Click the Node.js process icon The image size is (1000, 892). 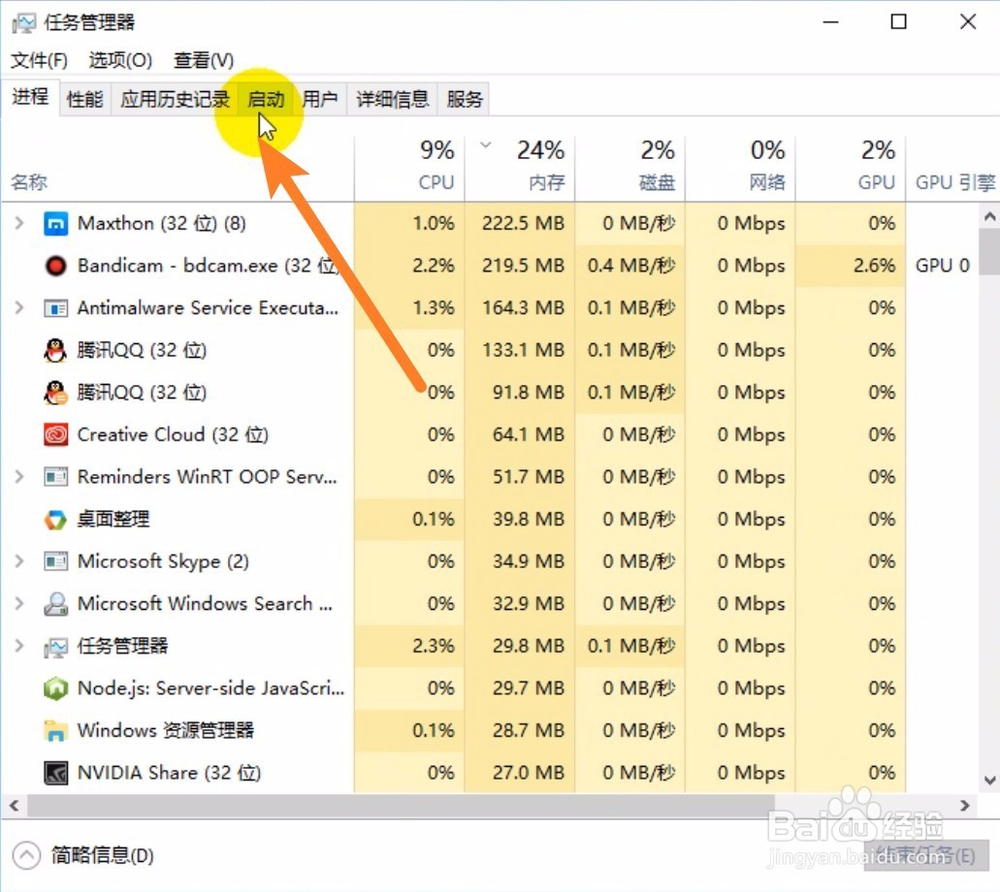[55, 689]
